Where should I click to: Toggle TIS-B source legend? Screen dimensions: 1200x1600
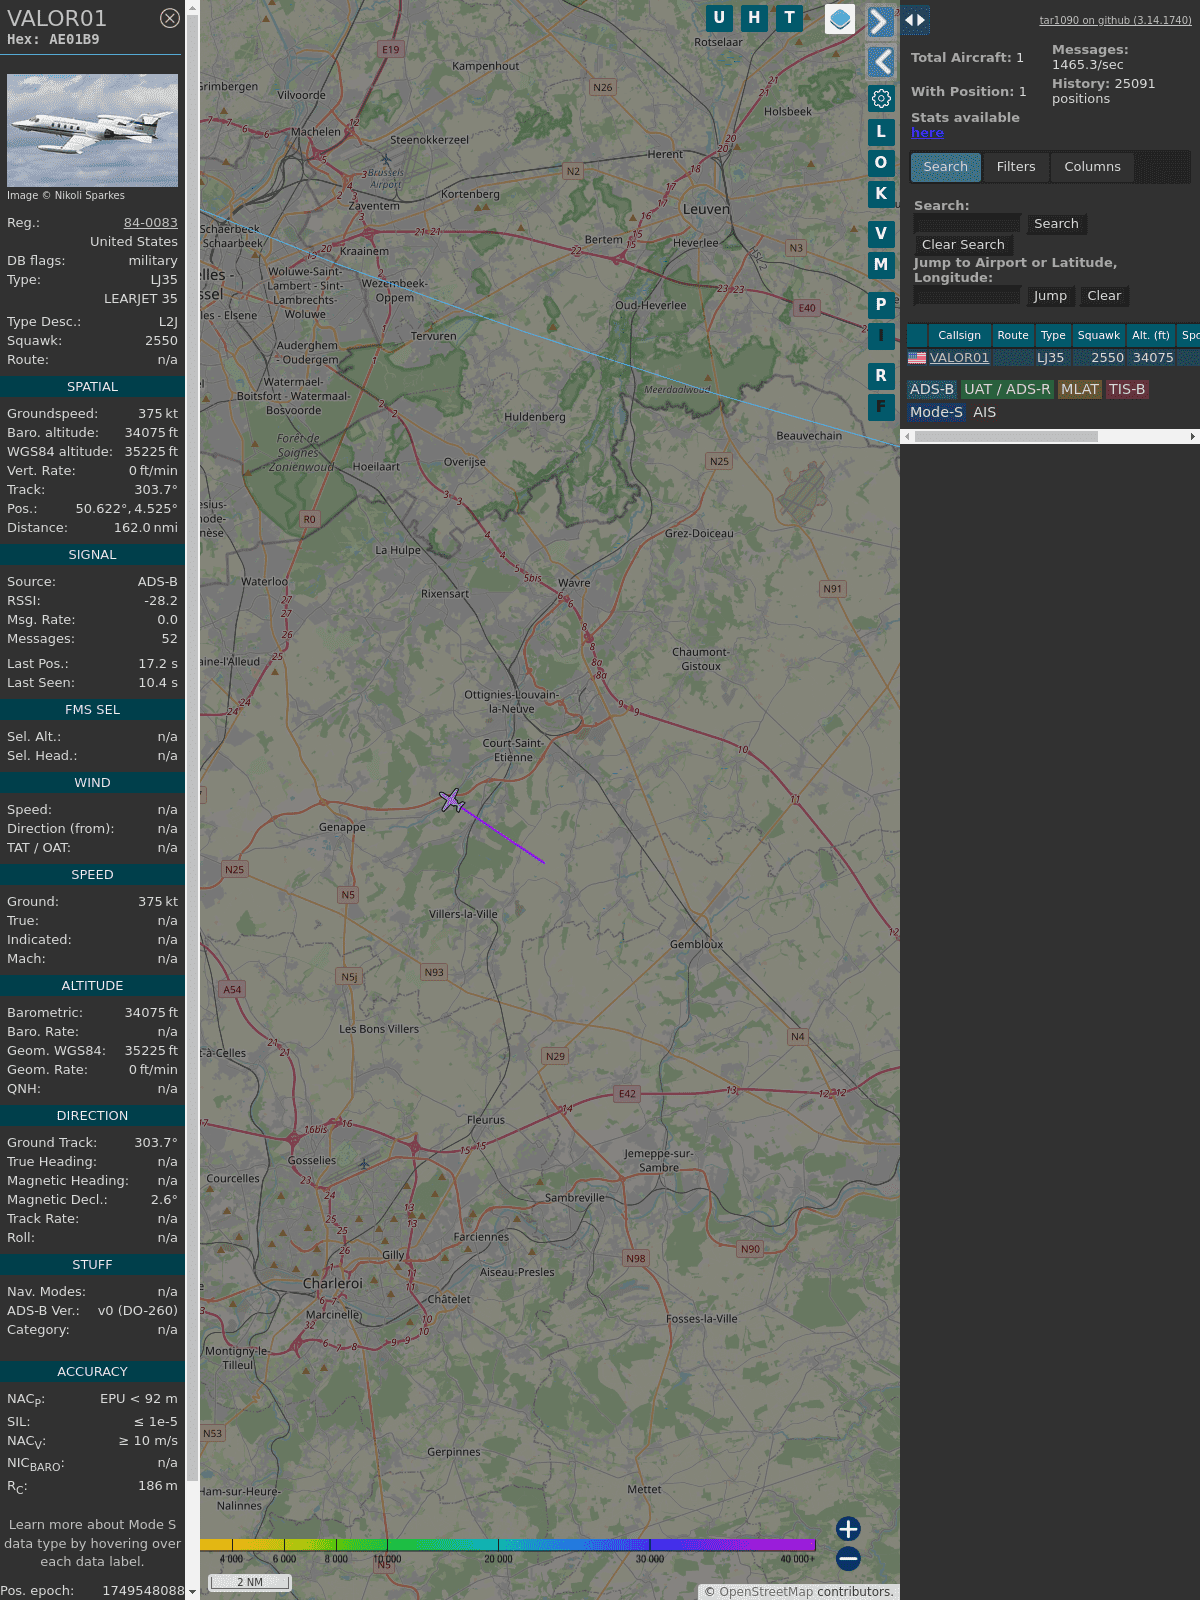[x=1127, y=390]
